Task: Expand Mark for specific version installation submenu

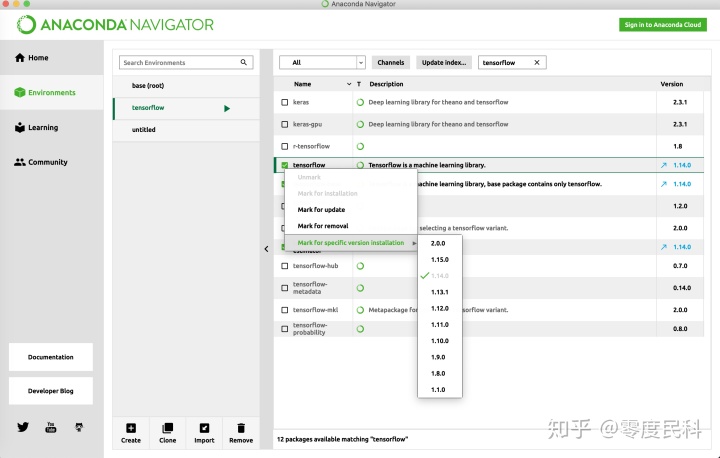Action: pos(351,243)
